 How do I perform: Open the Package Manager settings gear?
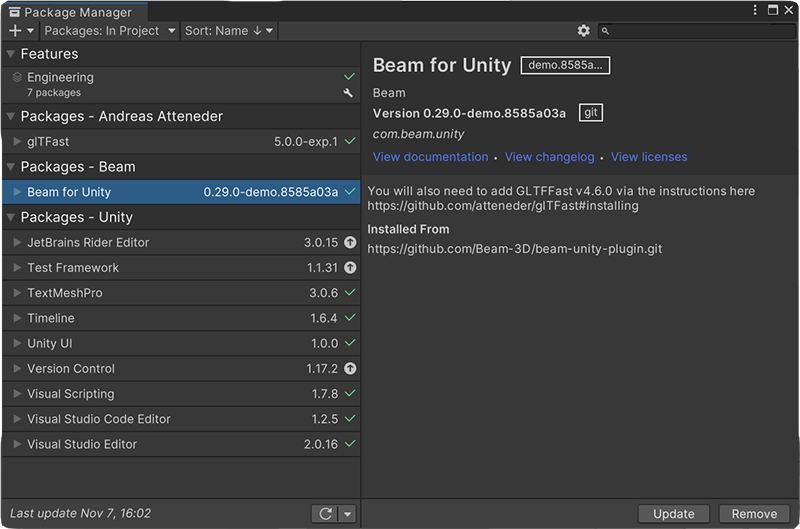pos(584,31)
